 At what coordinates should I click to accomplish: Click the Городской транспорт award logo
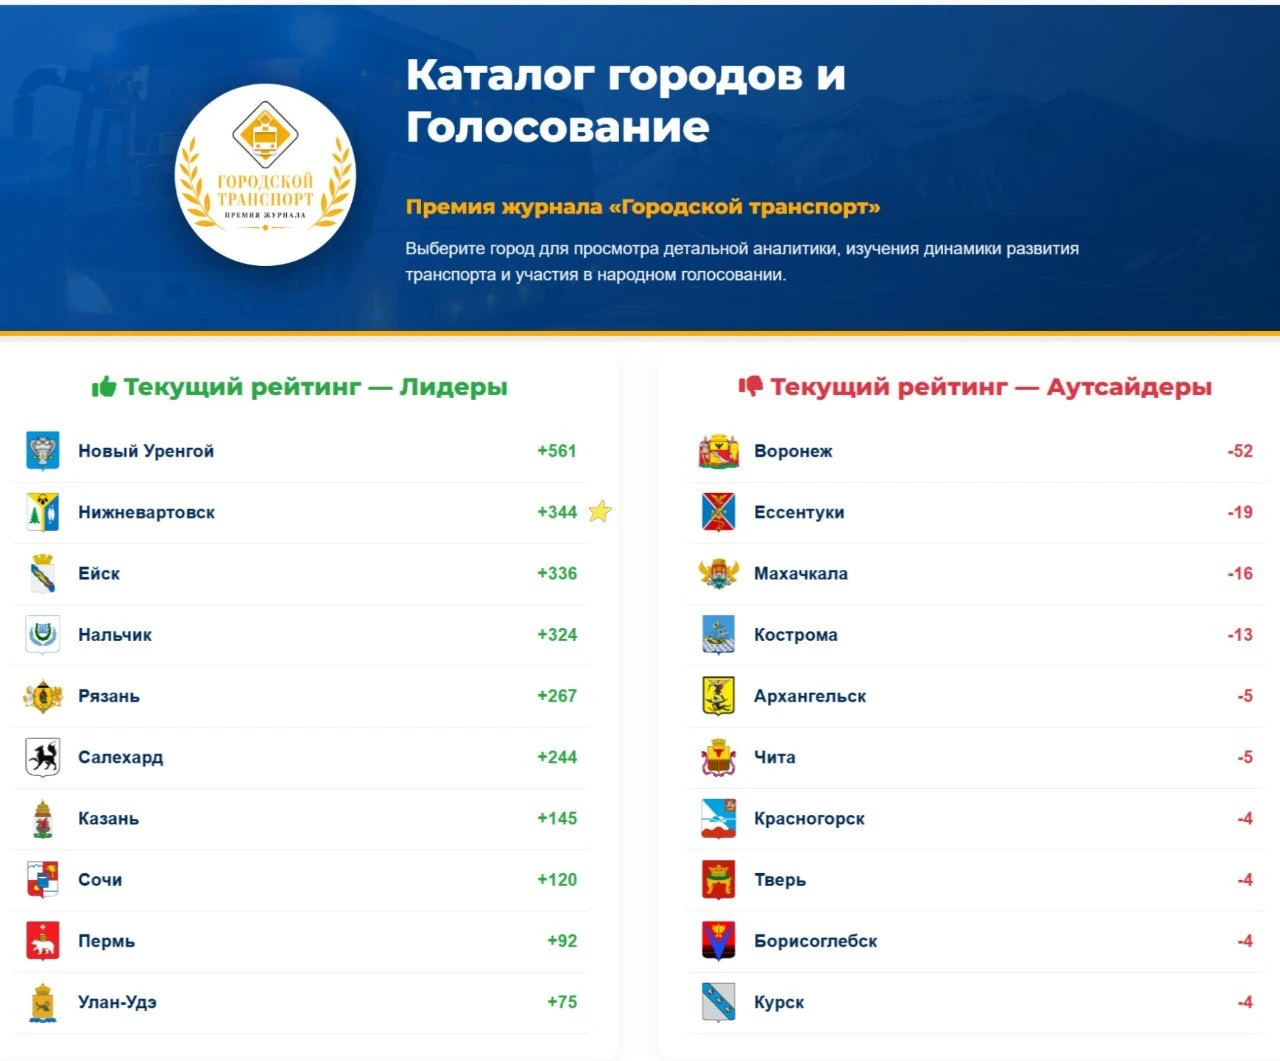pyautogui.click(x=265, y=175)
